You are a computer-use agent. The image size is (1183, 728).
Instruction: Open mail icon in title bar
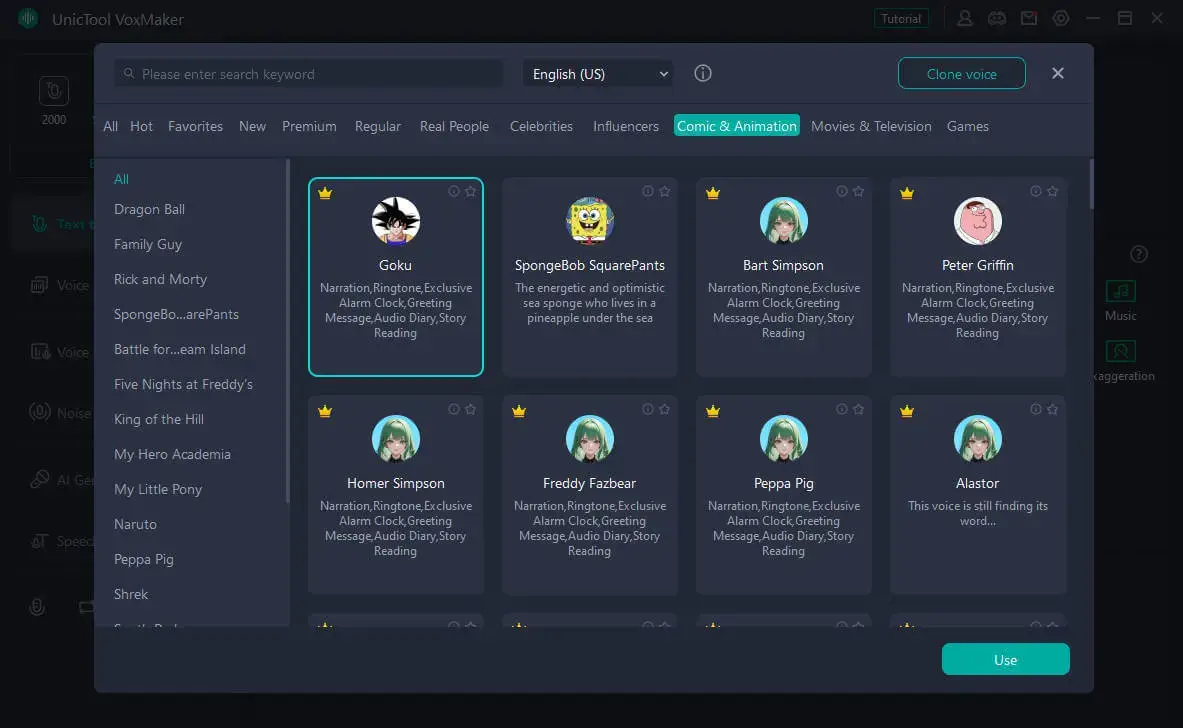(1029, 18)
